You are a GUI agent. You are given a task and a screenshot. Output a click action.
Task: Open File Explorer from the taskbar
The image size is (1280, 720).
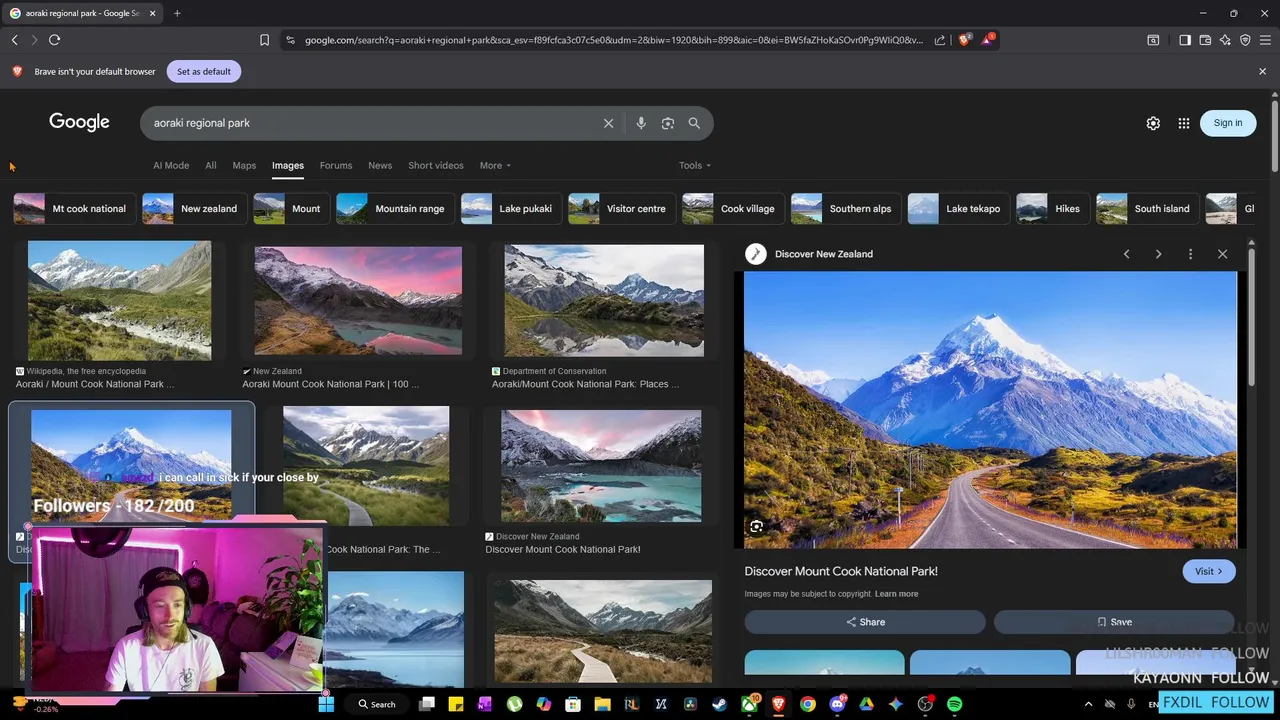(x=602, y=704)
